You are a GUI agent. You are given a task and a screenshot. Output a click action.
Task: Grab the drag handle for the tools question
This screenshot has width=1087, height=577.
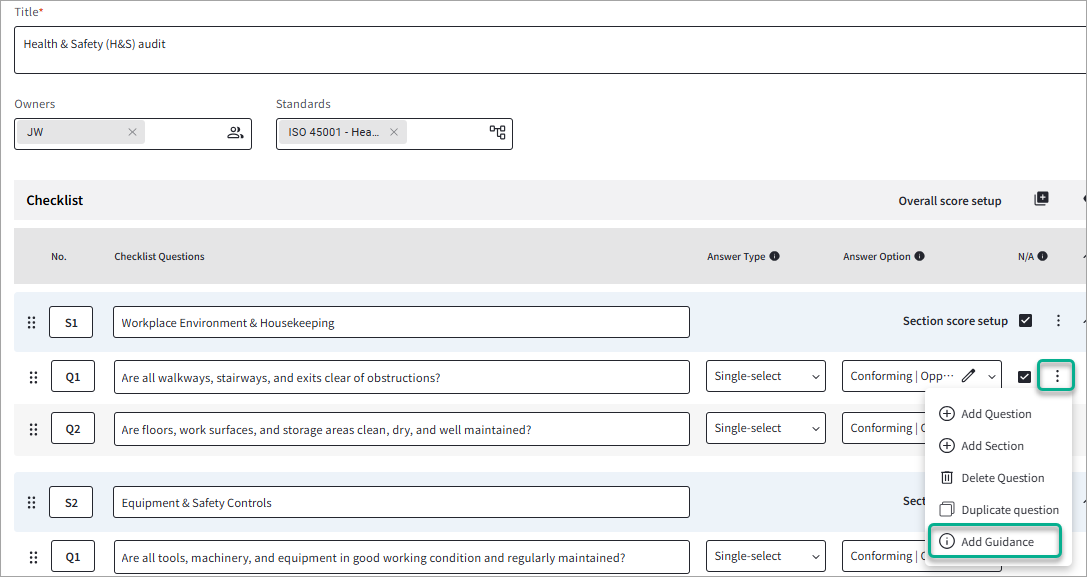tap(33, 557)
